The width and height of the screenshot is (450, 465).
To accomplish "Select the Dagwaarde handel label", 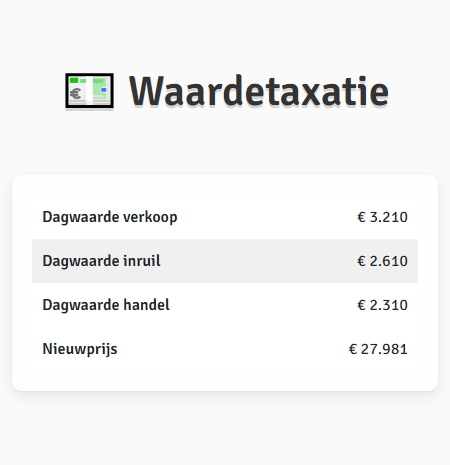I will 106,305.
